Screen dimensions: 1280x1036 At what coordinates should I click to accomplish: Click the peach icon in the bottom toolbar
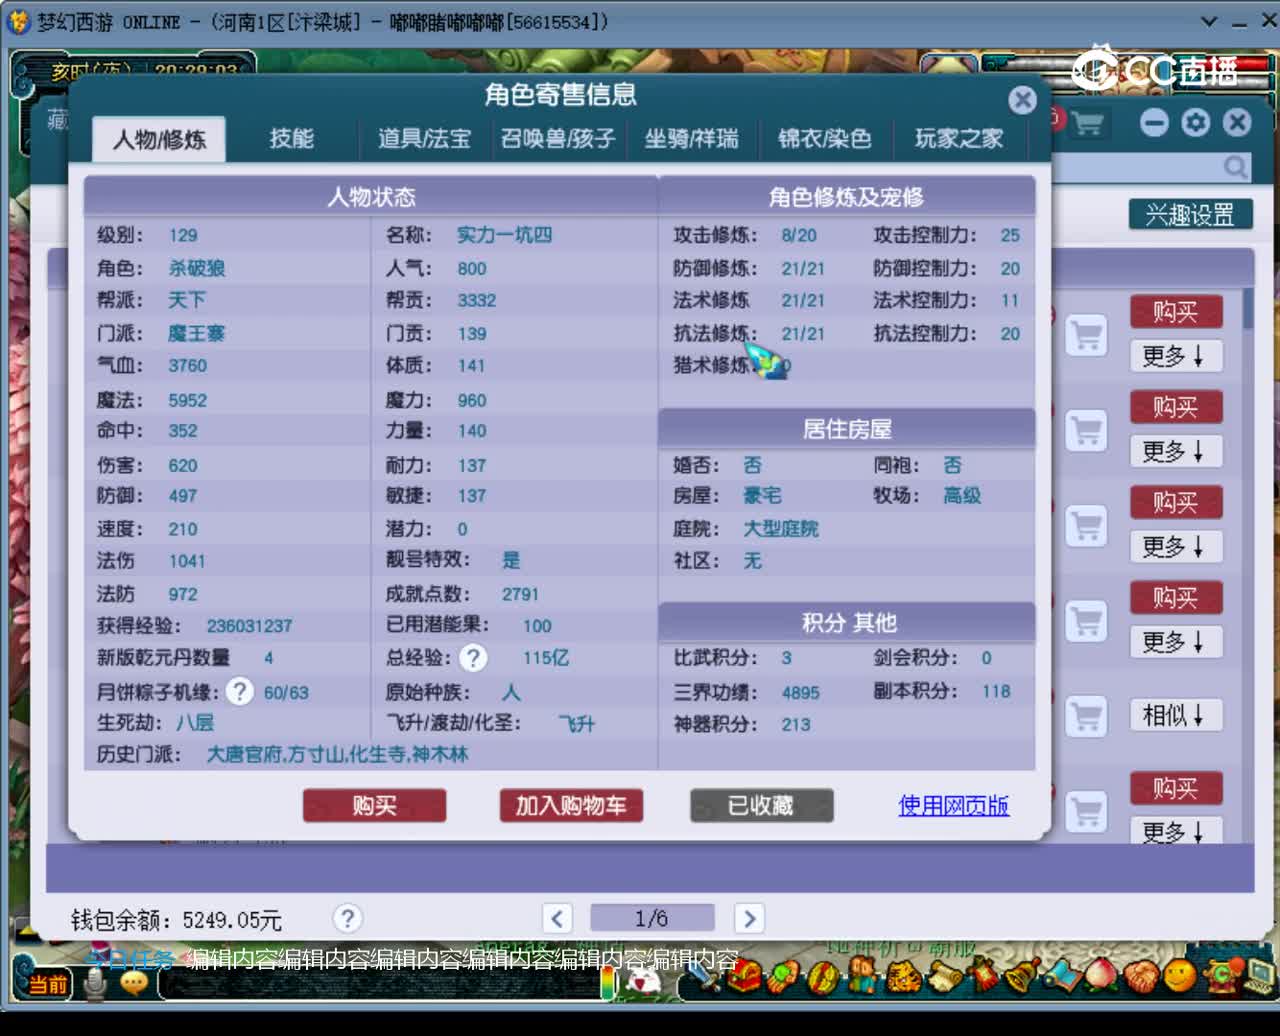[x=1101, y=974]
